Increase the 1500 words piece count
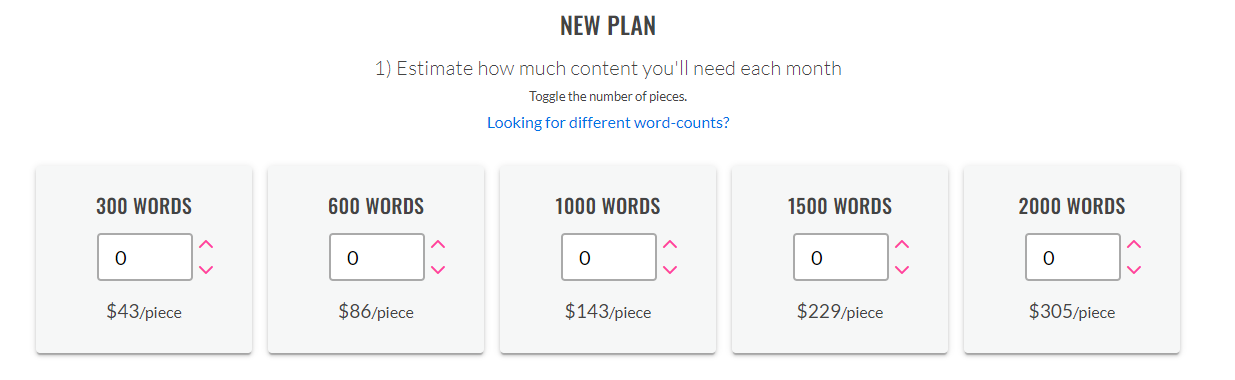 click(902, 244)
